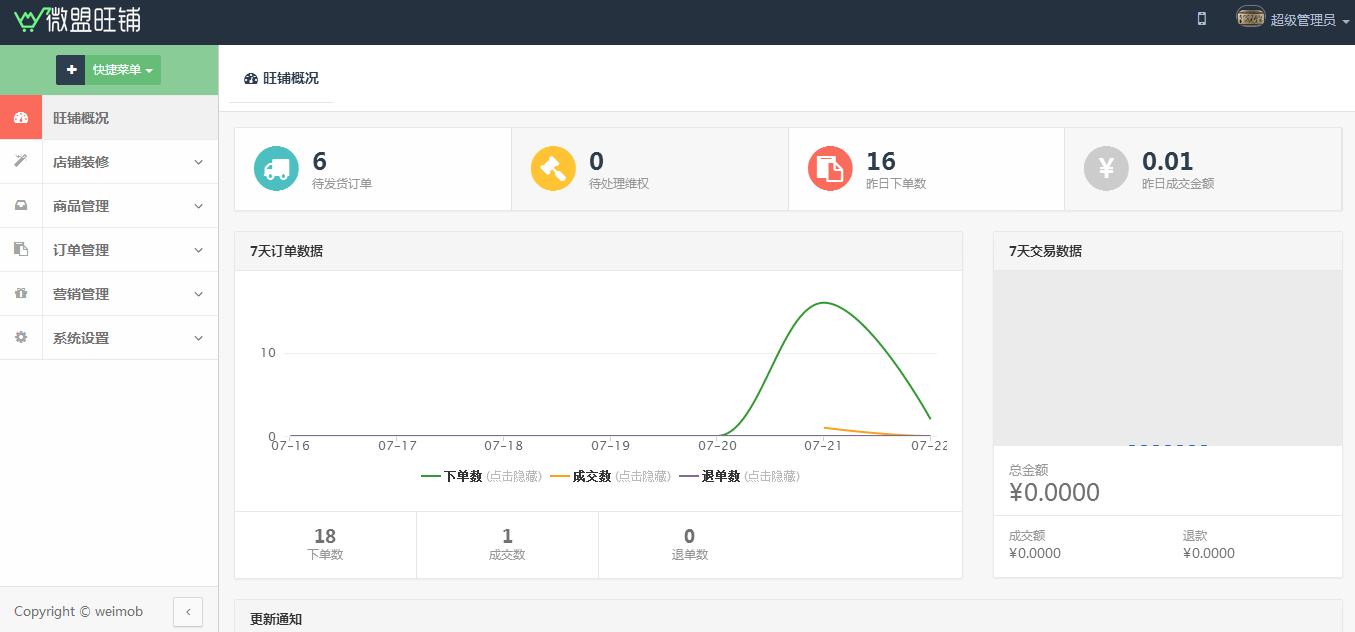Expand the 店铺装修 sidebar section
This screenshot has width=1355, height=632.
pyautogui.click(x=129, y=162)
